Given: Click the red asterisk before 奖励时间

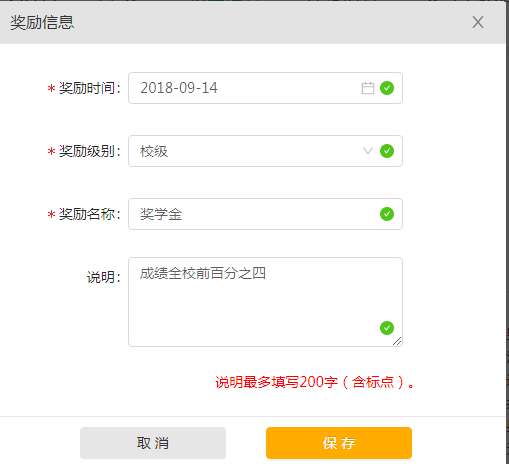Looking at the screenshot, I should click(51, 88).
